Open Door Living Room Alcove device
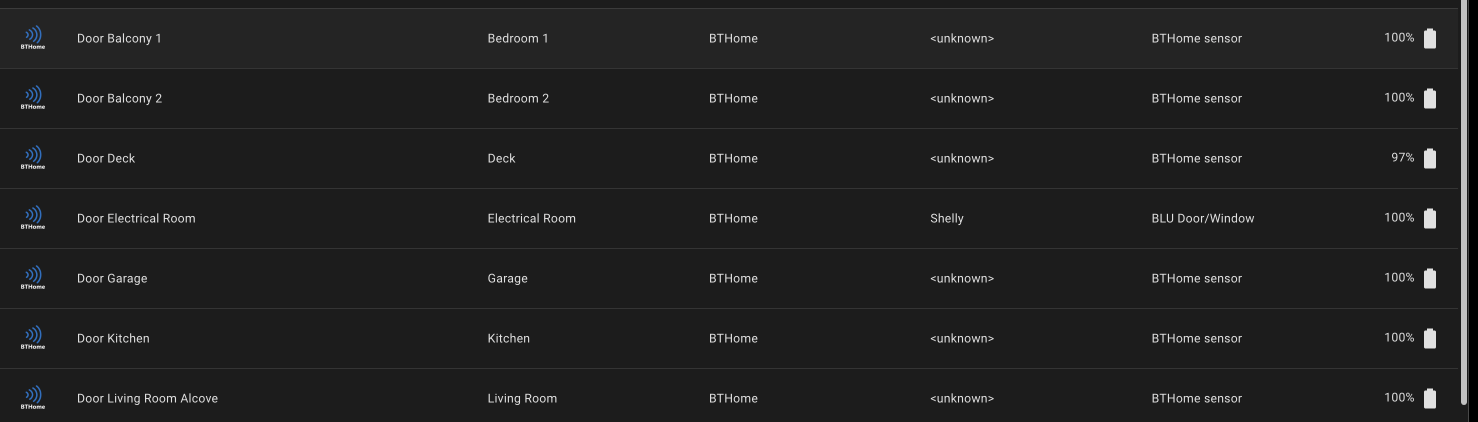The image size is (1478, 422). click(147, 399)
